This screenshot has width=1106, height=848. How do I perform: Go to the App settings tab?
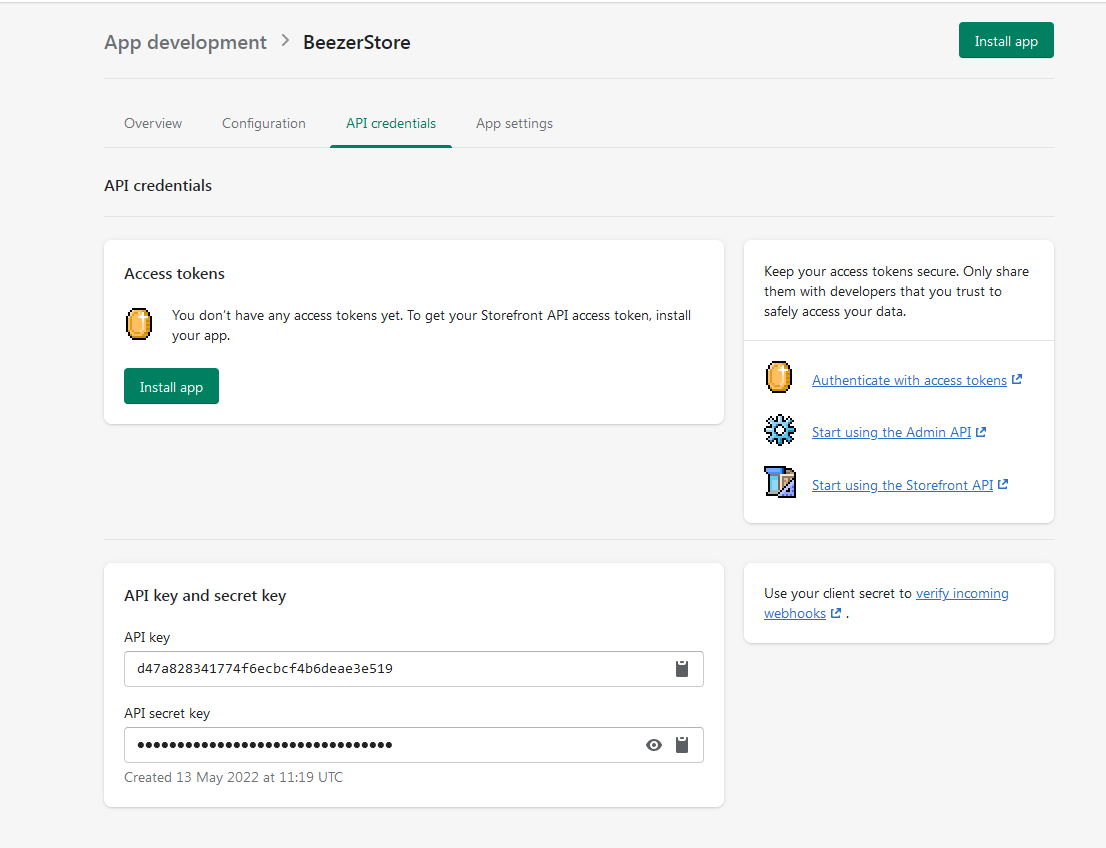(514, 124)
